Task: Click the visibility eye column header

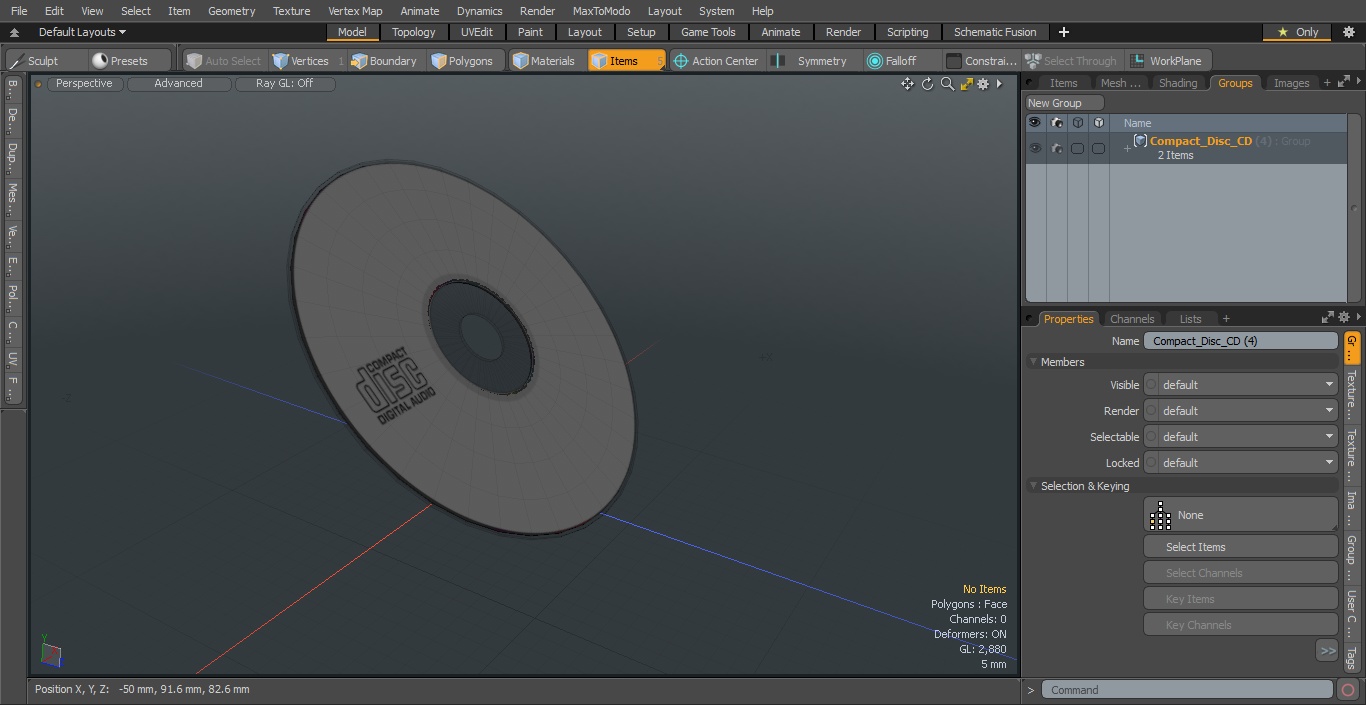Action: click(1035, 123)
